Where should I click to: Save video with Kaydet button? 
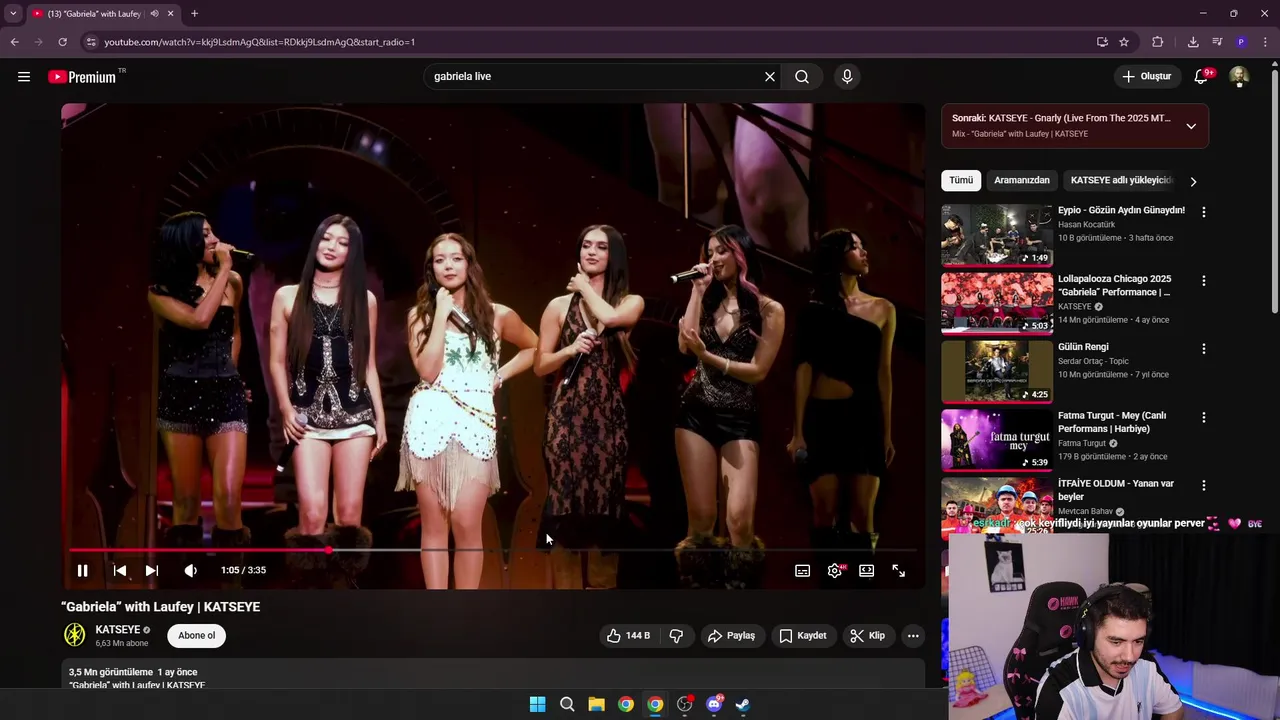(803, 635)
